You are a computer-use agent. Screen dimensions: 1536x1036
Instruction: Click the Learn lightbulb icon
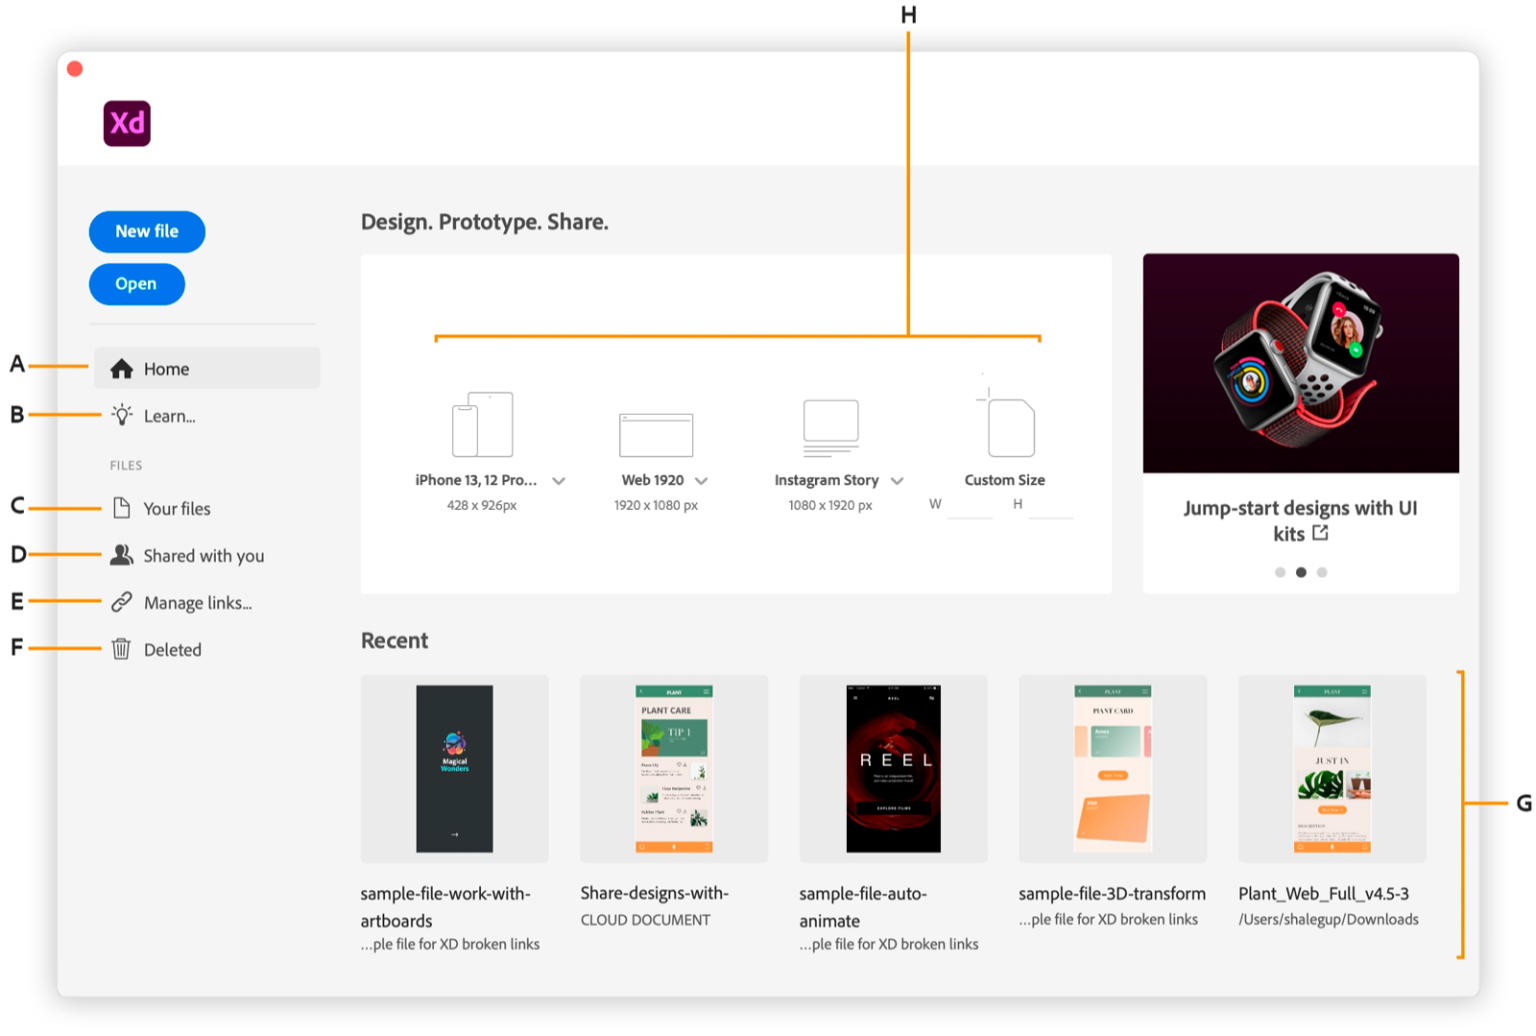pos(121,415)
